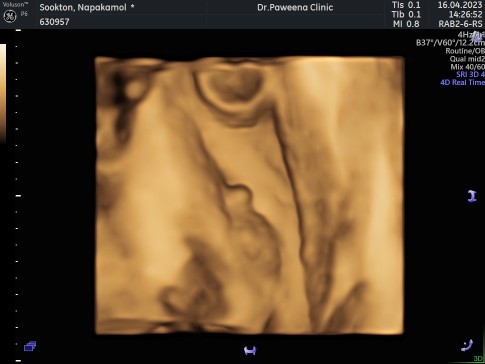Select the RAB2-6-RS probe label
The width and height of the screenshot is (485, 364).
click(x=460, y=24)
